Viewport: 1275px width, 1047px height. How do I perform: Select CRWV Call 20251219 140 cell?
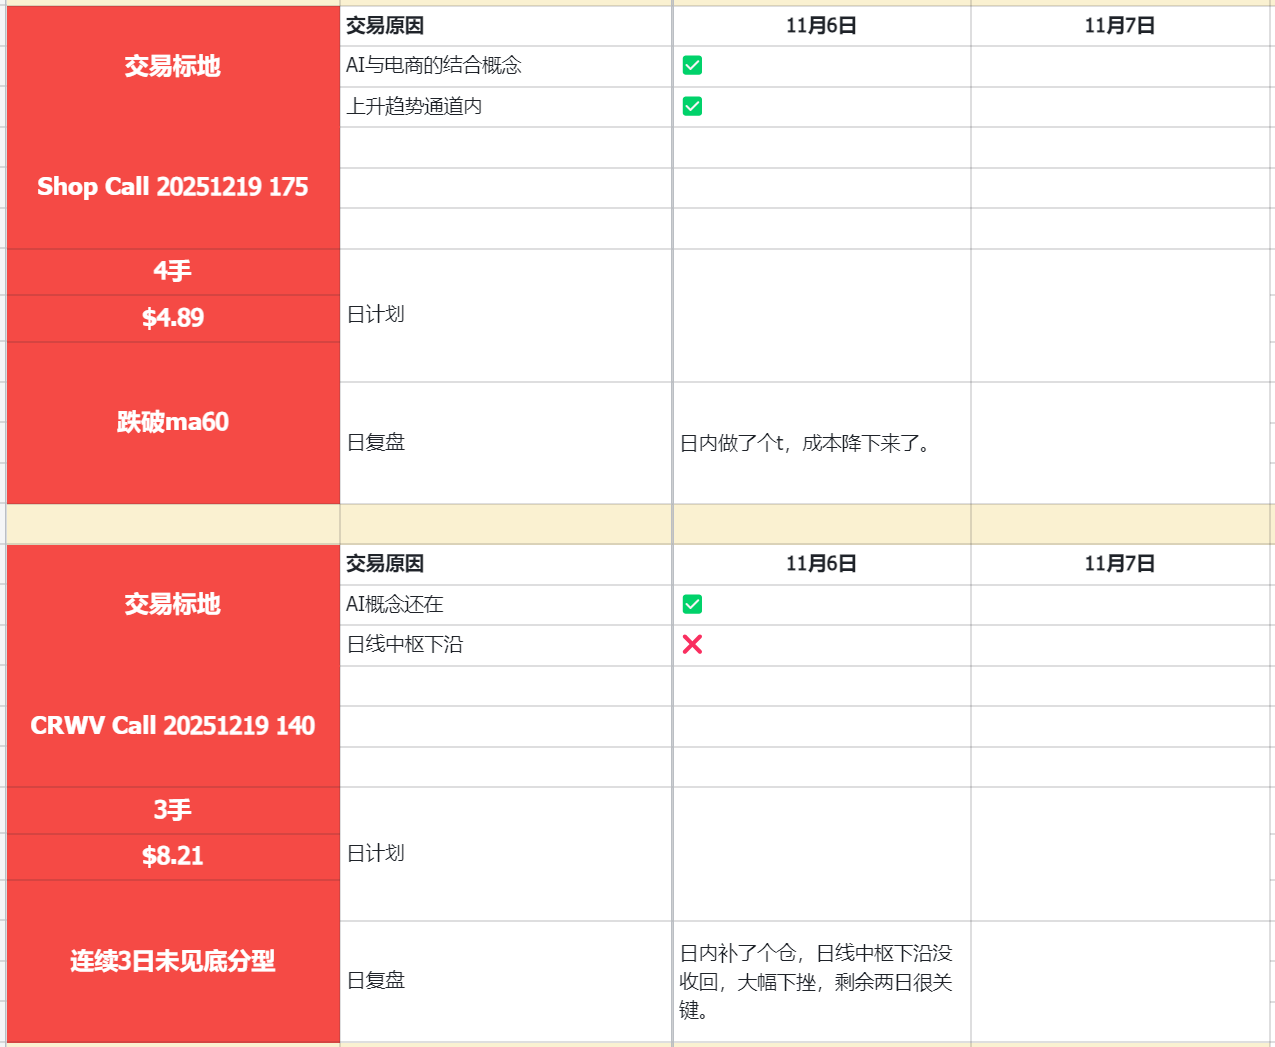tap(173, 725)
